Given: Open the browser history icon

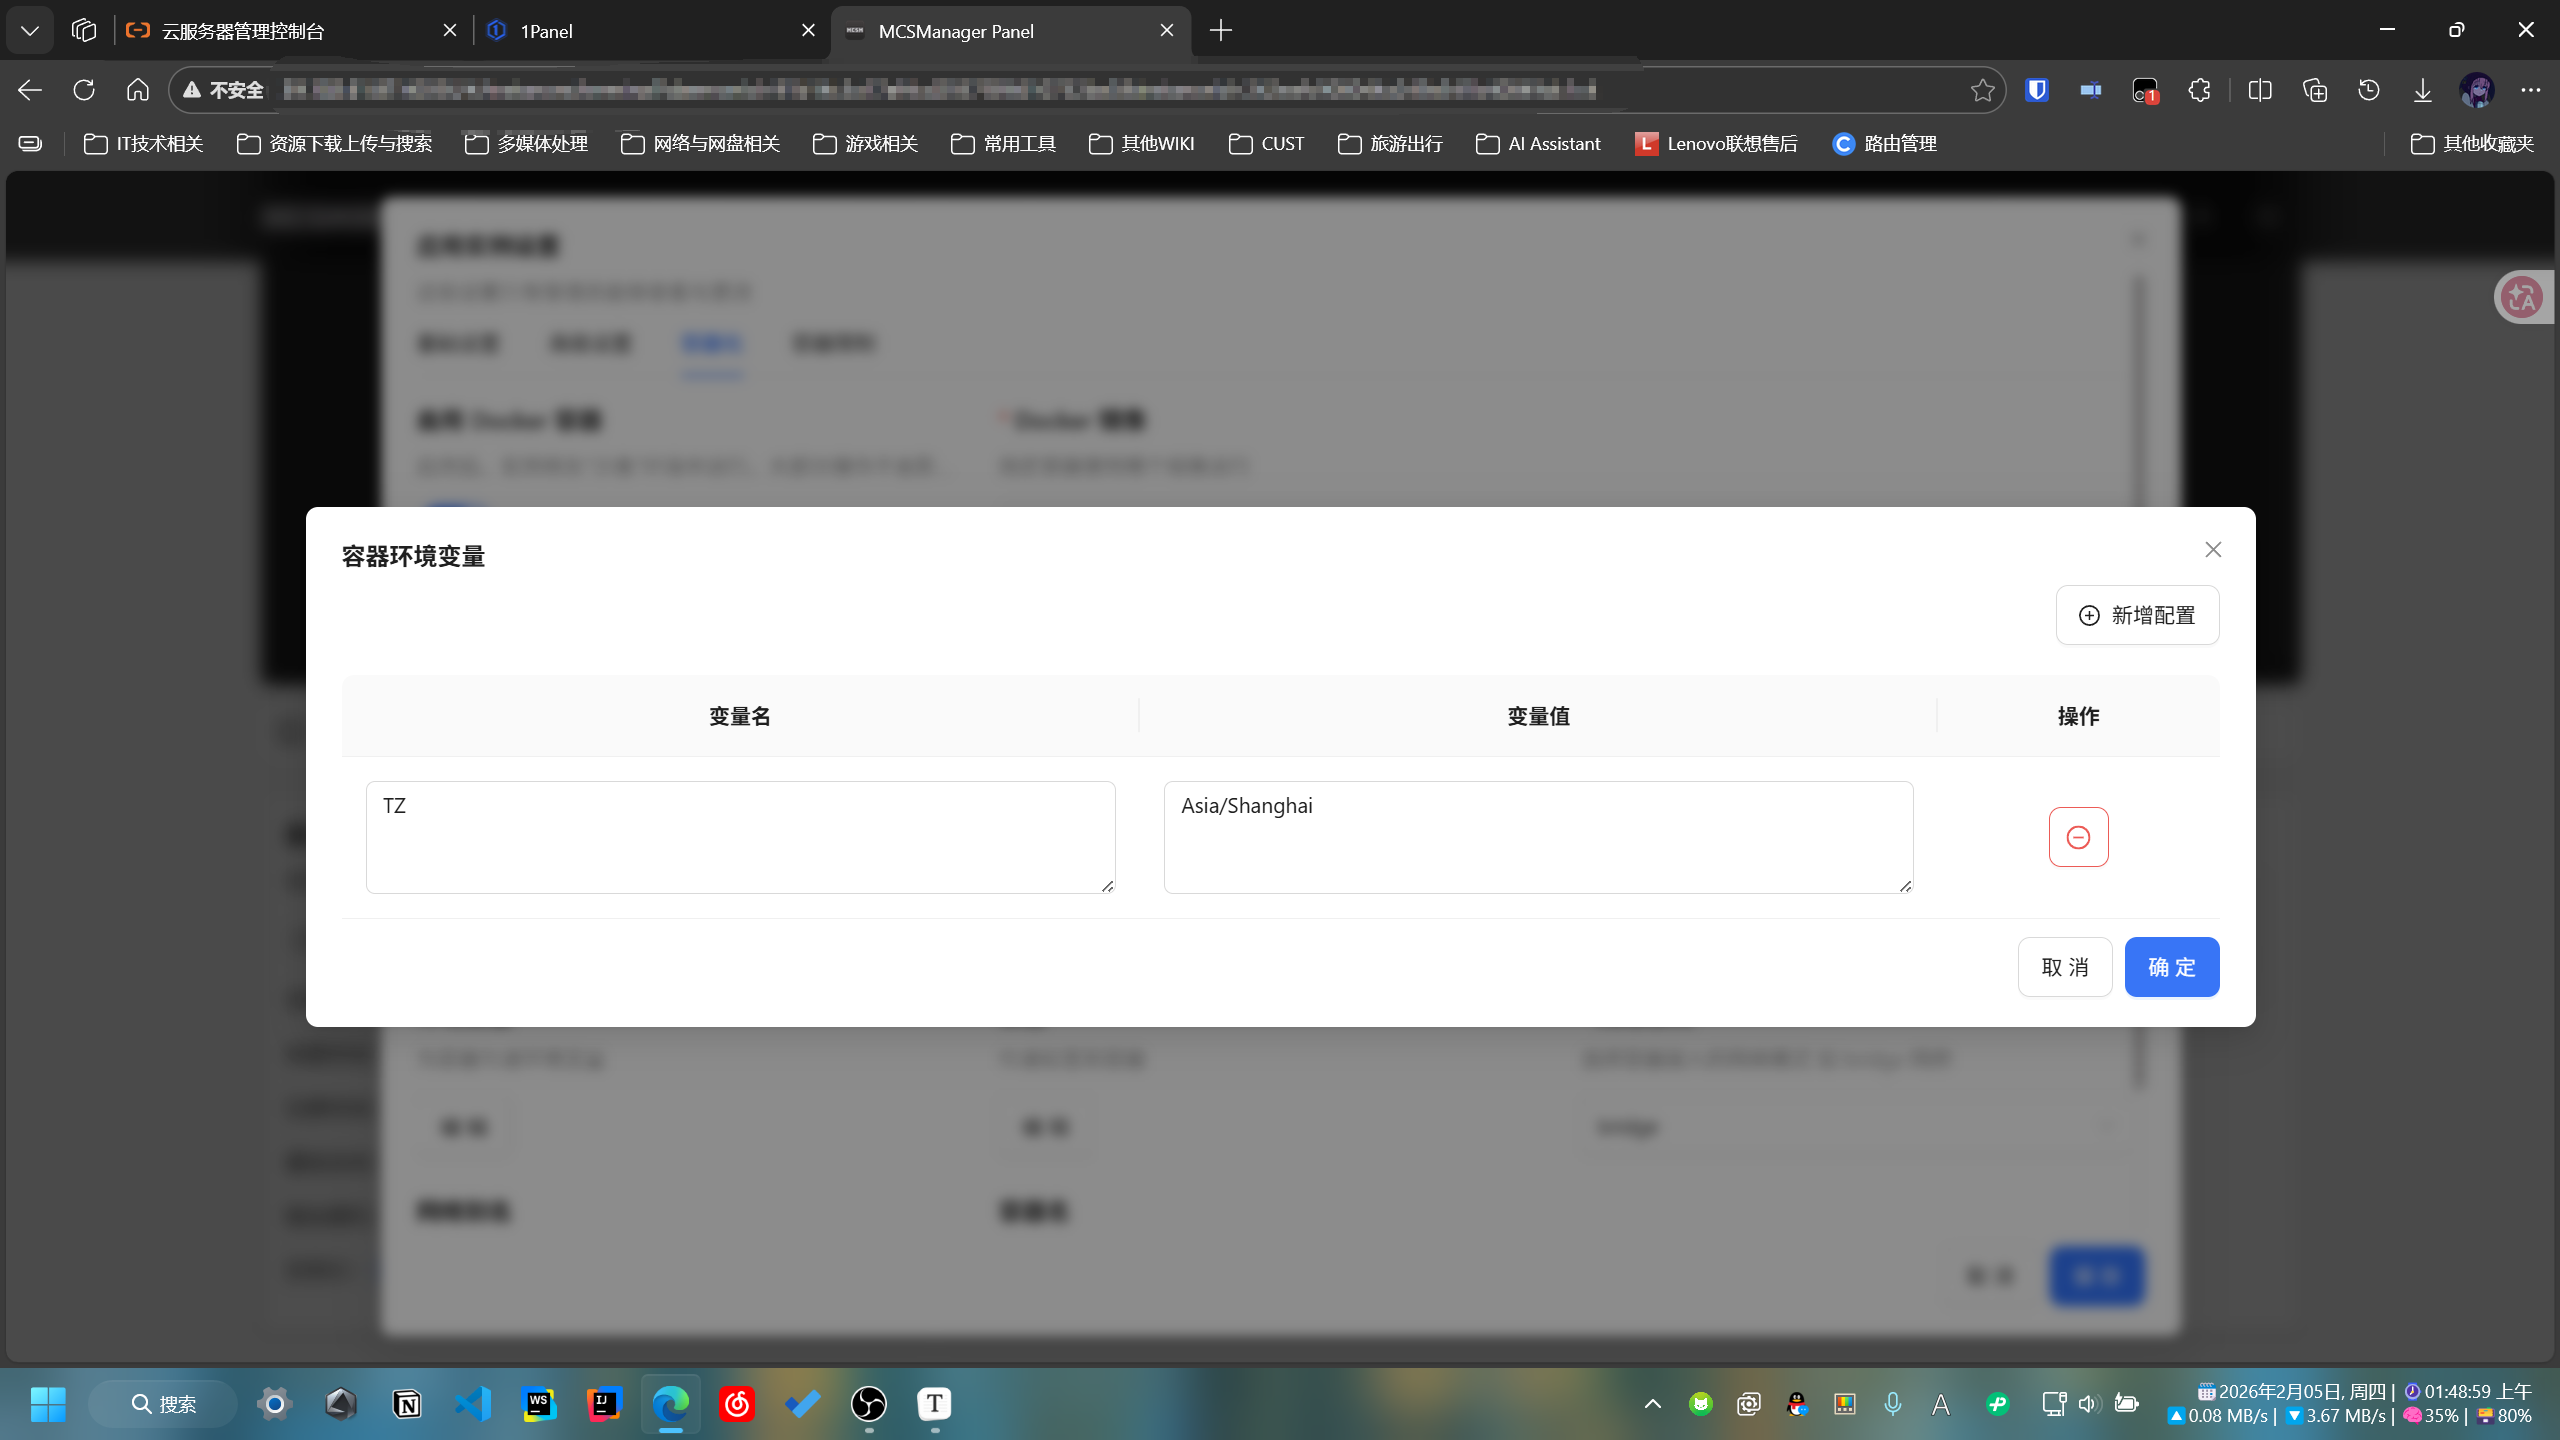Looking at the screenshot, I should (2368, 90).
